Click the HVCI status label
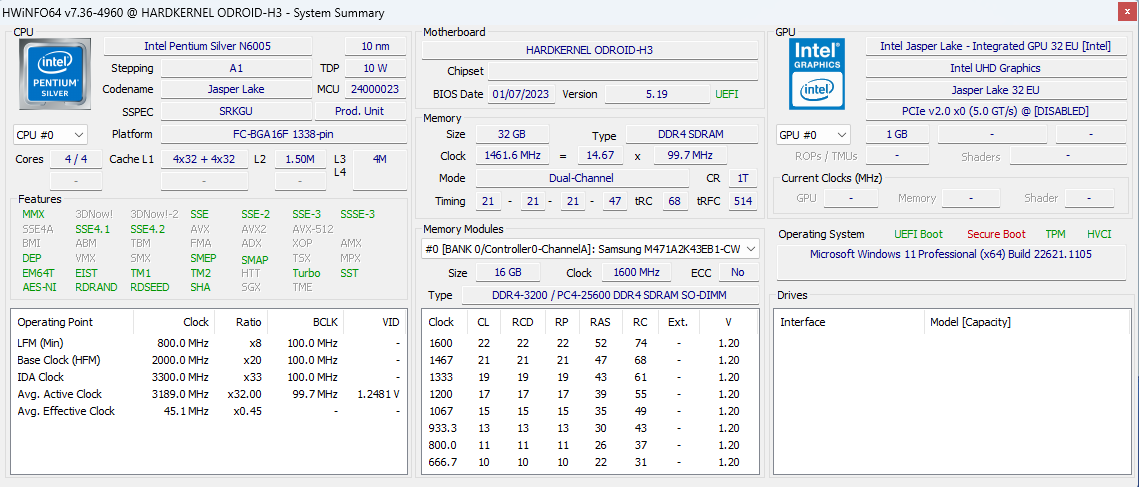The width and height of the screenshot is (1139, 487). (x=1099, y=234)
